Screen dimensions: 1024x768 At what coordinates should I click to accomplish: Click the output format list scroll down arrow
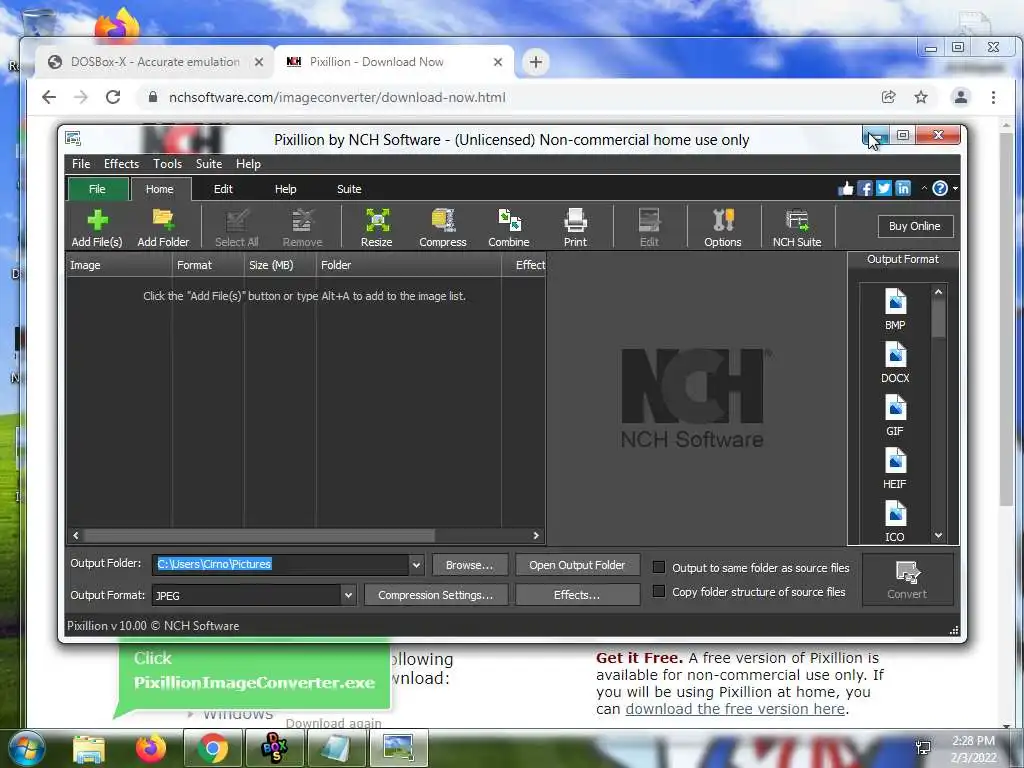pos(938,536)
